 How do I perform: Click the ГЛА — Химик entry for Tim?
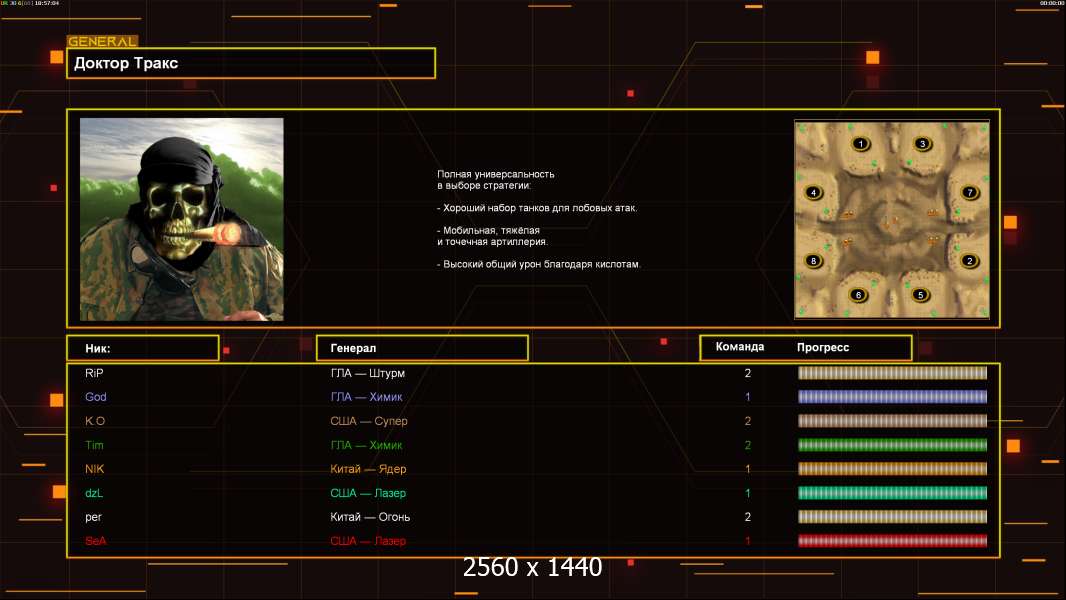(366, 445)
